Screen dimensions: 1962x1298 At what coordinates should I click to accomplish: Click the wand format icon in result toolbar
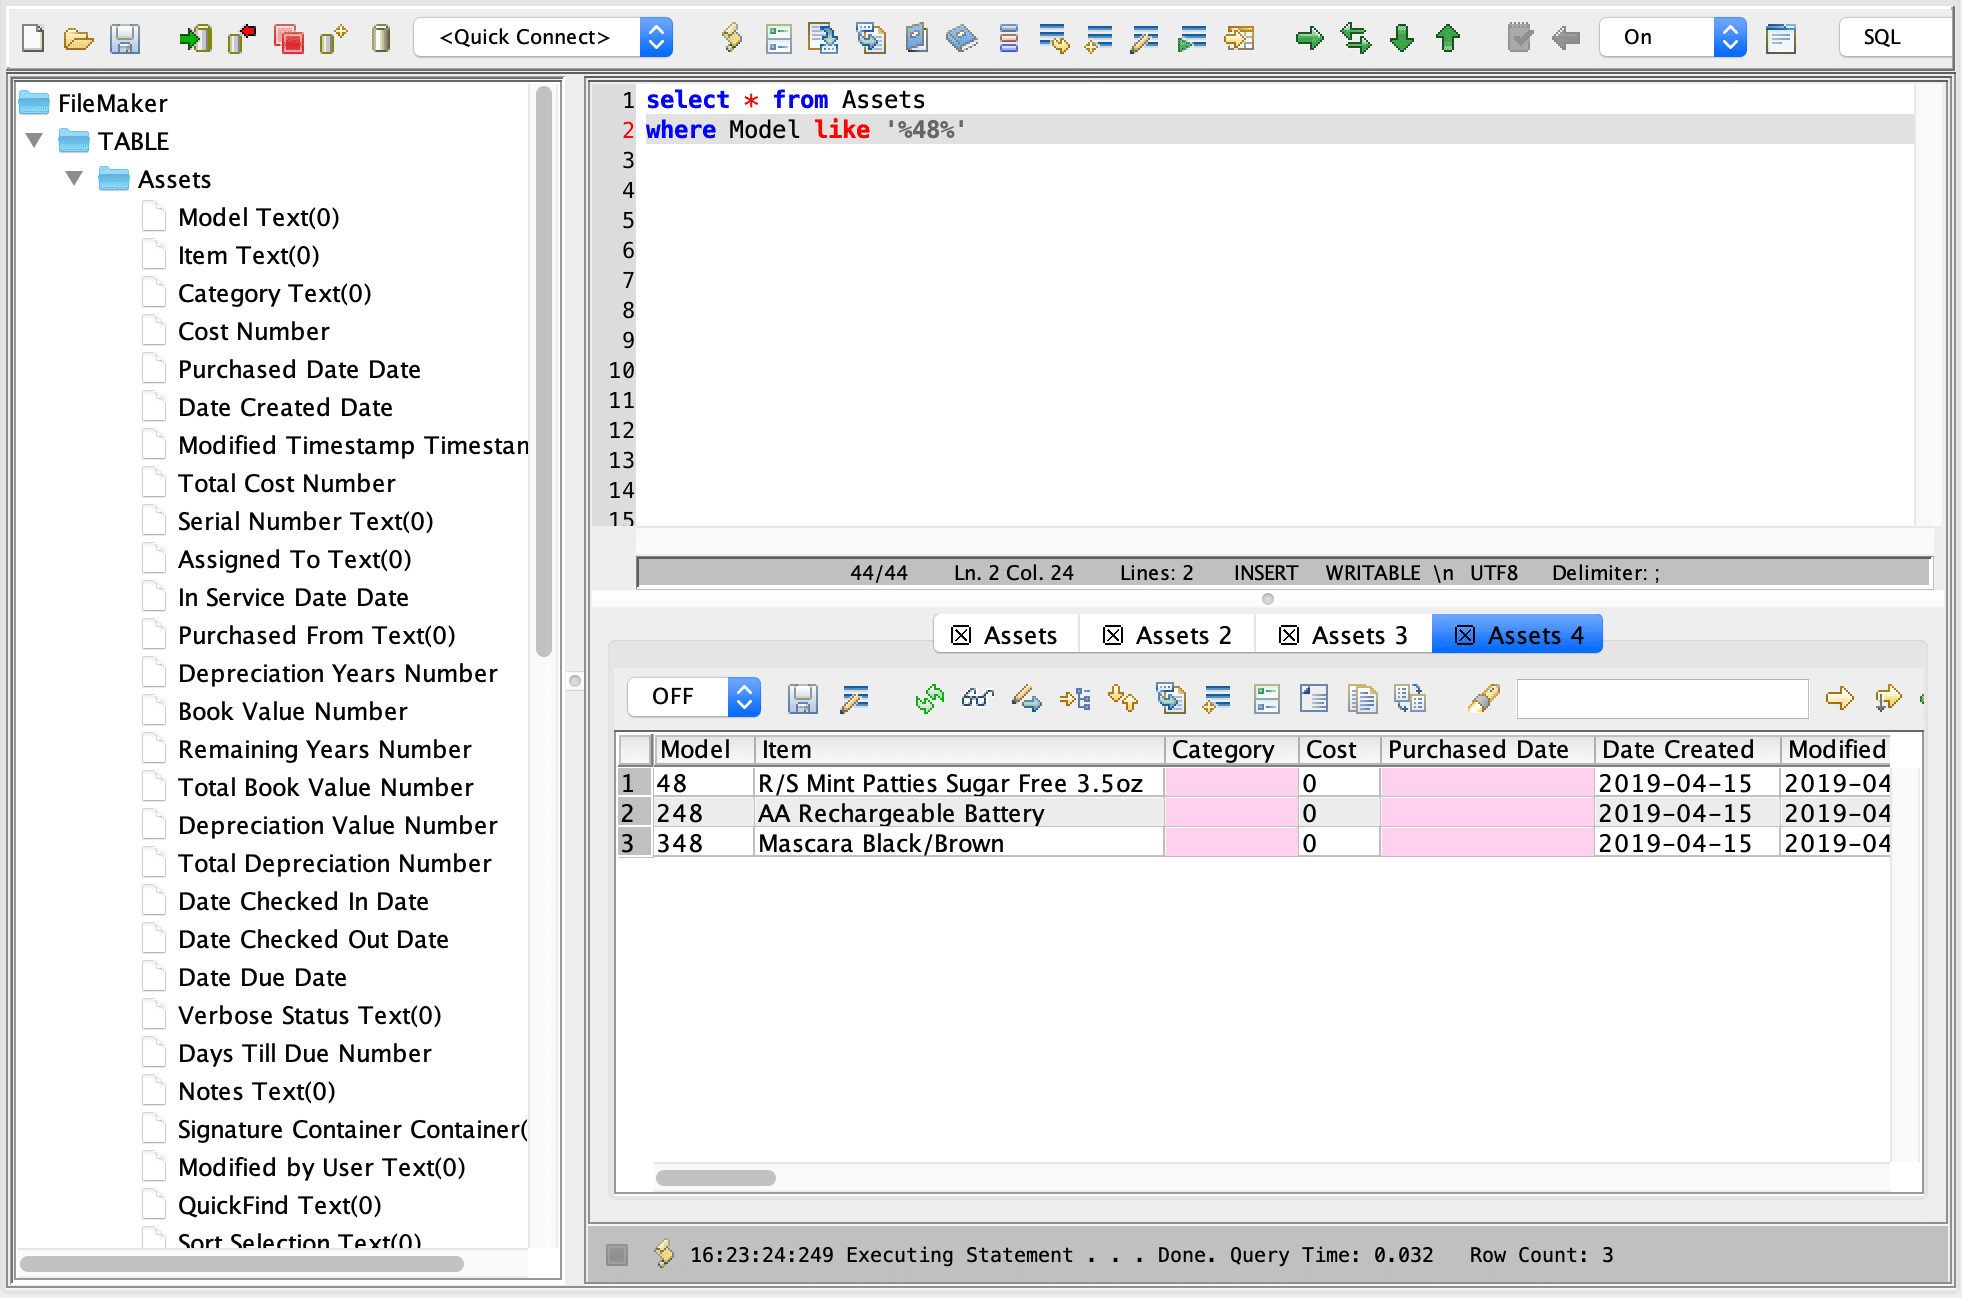(x=855, y=698)
